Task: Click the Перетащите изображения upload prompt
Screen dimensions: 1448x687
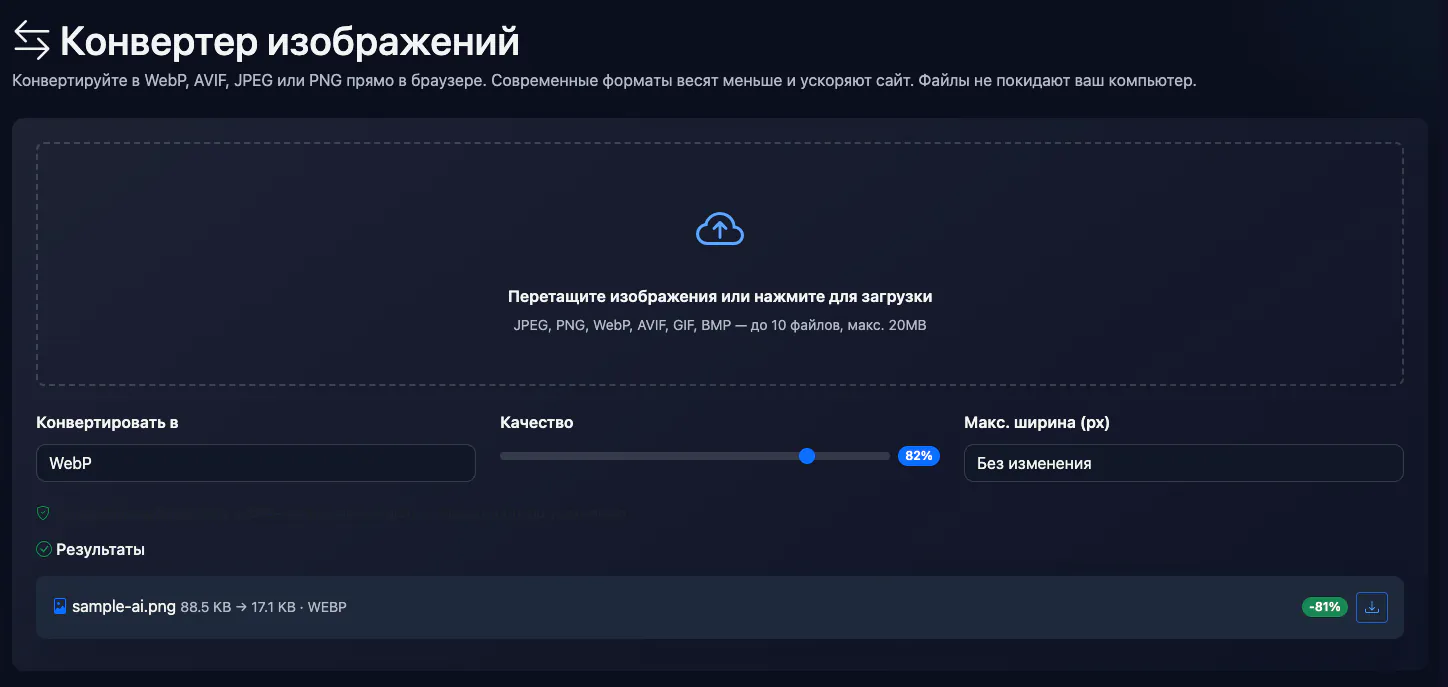Action: point(720,297)
